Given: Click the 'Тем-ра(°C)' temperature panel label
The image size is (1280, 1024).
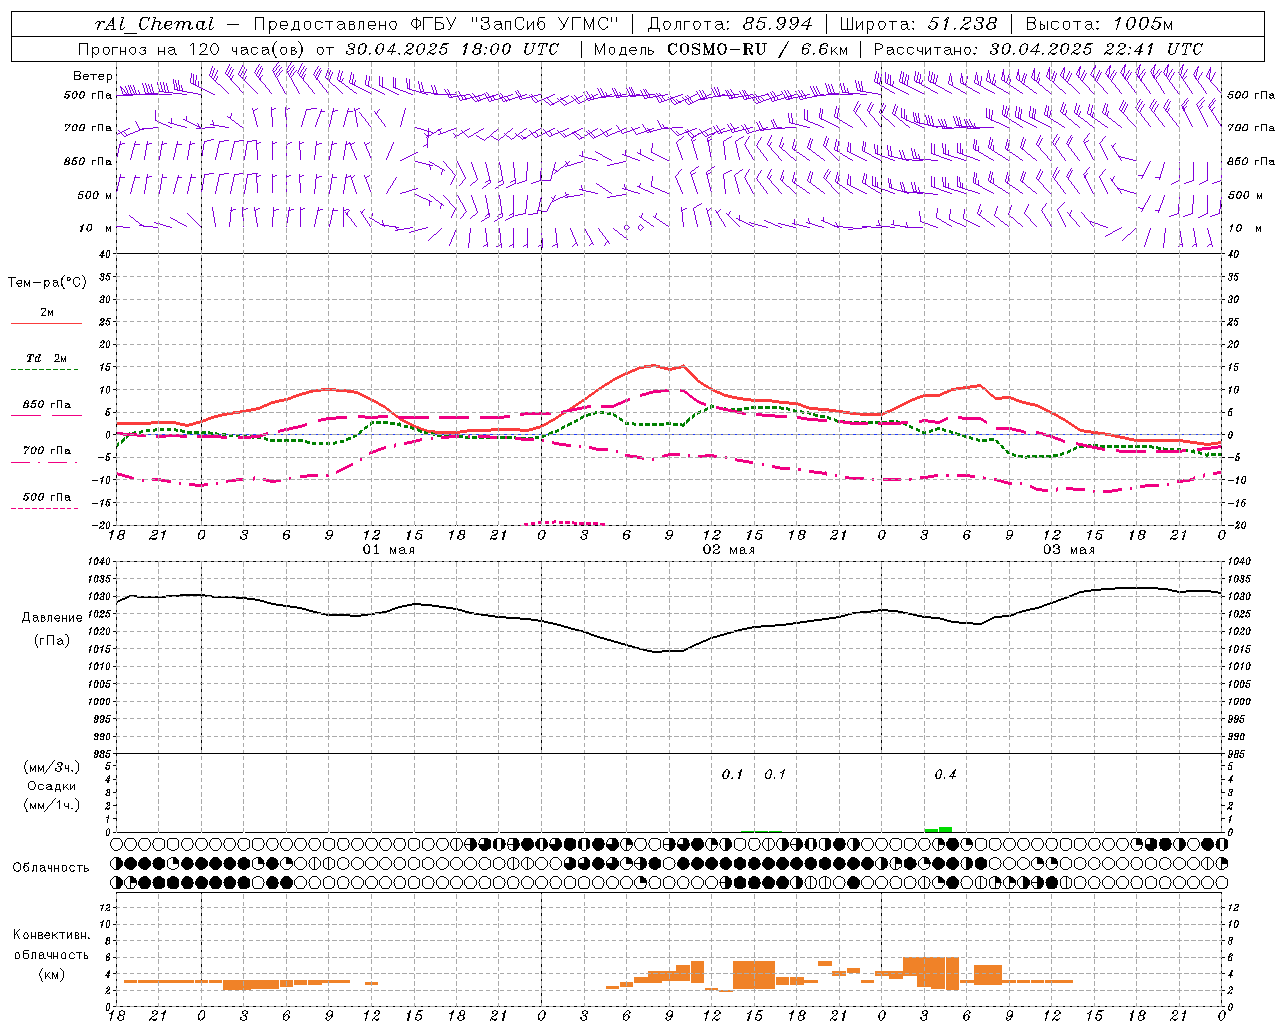Looking at the screenshot, I should tap(47, 283).
